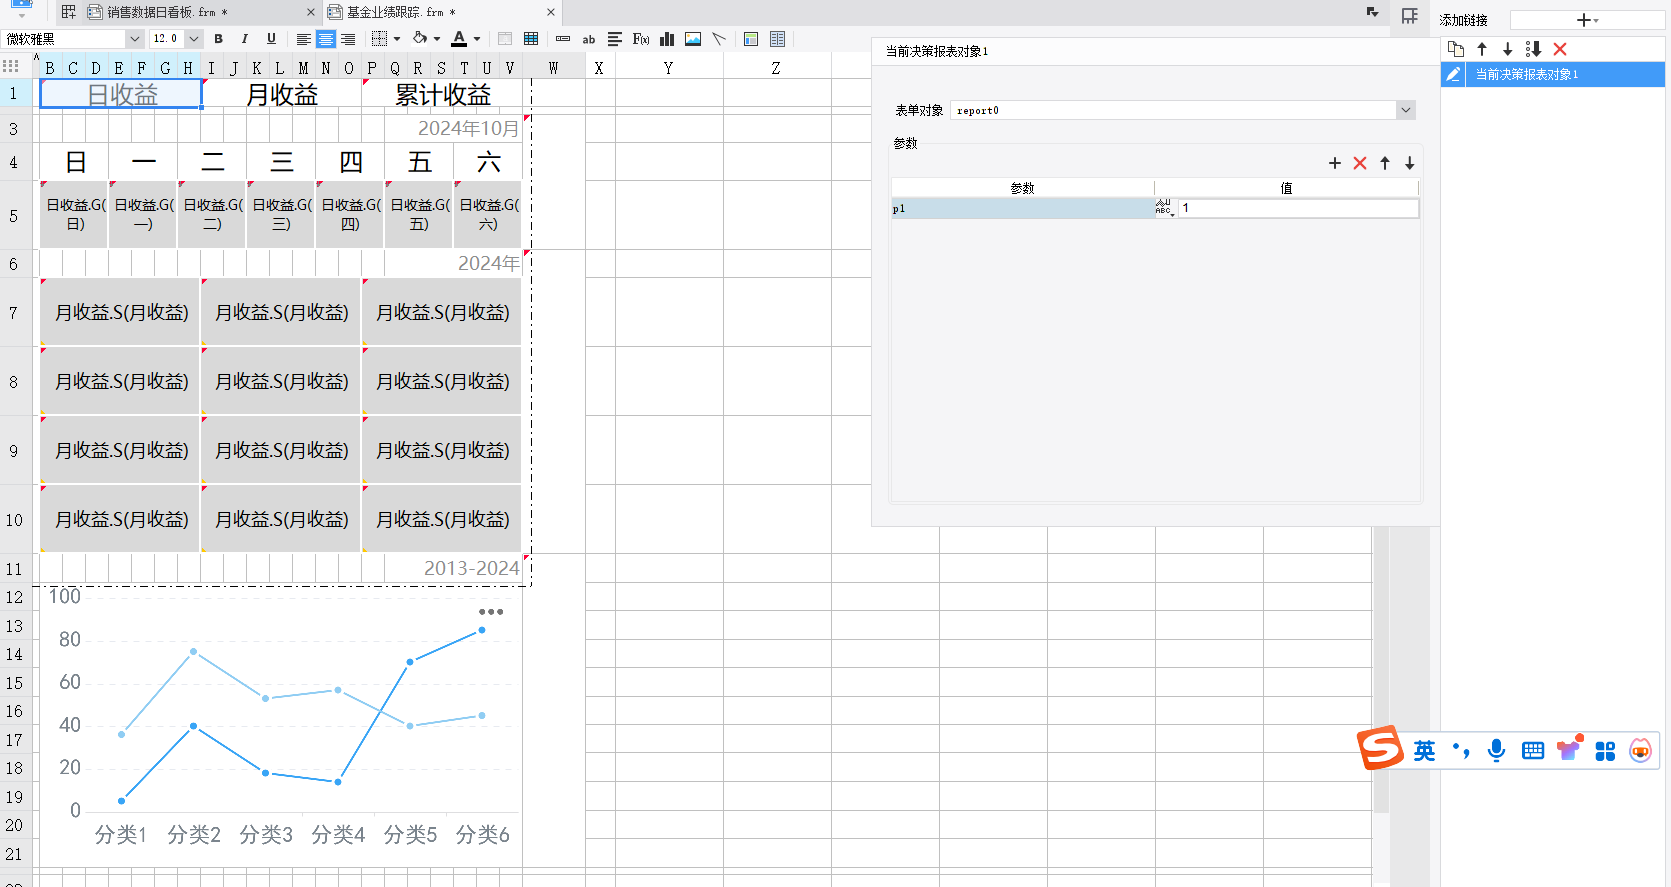The height and width of the screenshot is (887, 1671).
Task: Edit the p1 value field
Action: (x=1298, y=208)
